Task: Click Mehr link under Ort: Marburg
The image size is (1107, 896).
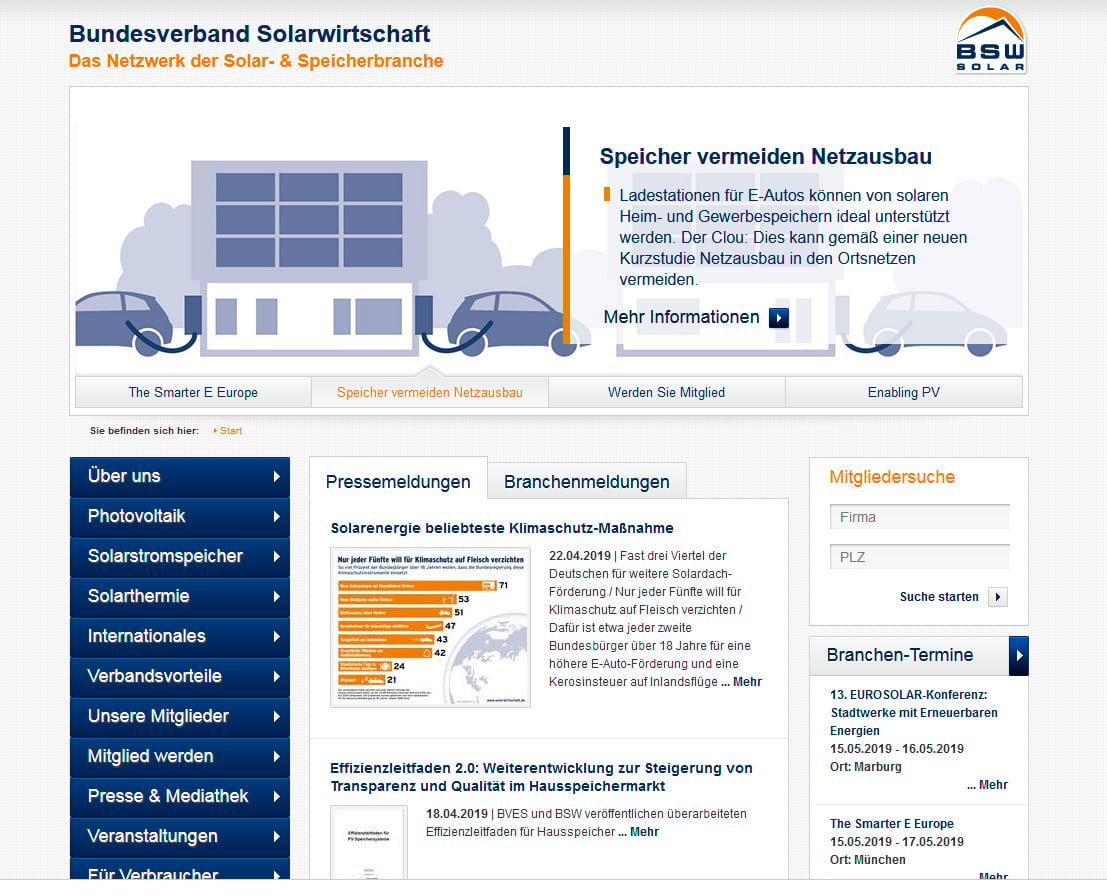Action: click(988, 785)
